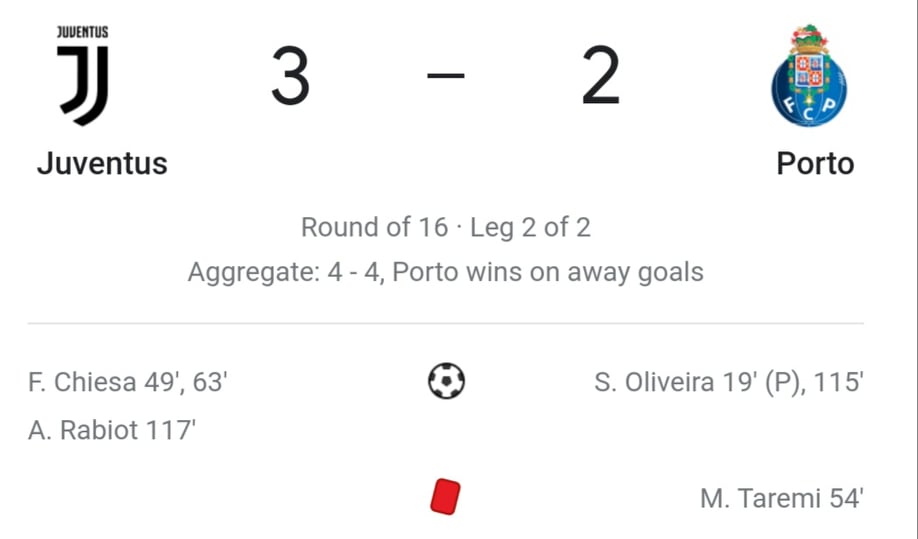Click the crown atop Porto crest

[809, 38]
